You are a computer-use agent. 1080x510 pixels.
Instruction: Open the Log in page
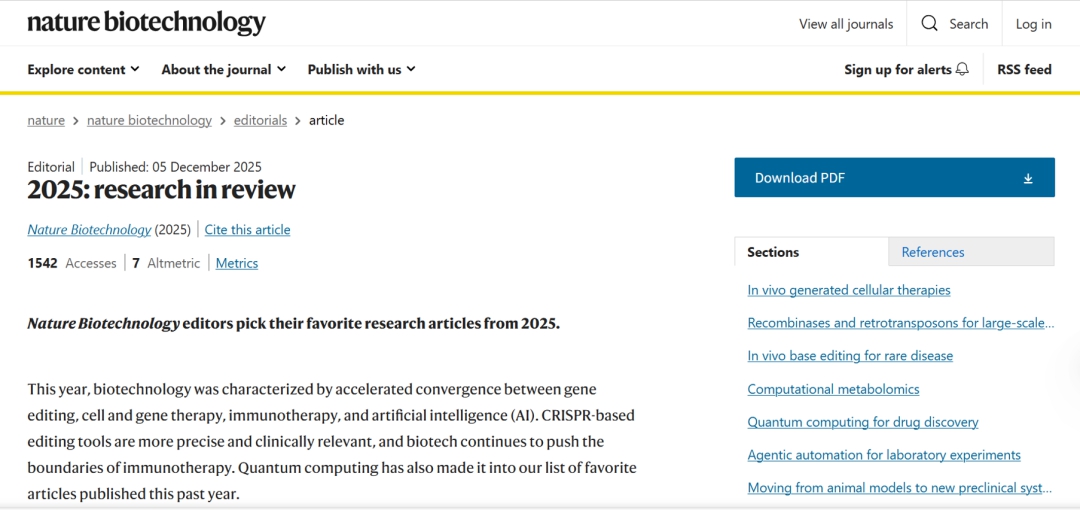[x=1033, y=24]
